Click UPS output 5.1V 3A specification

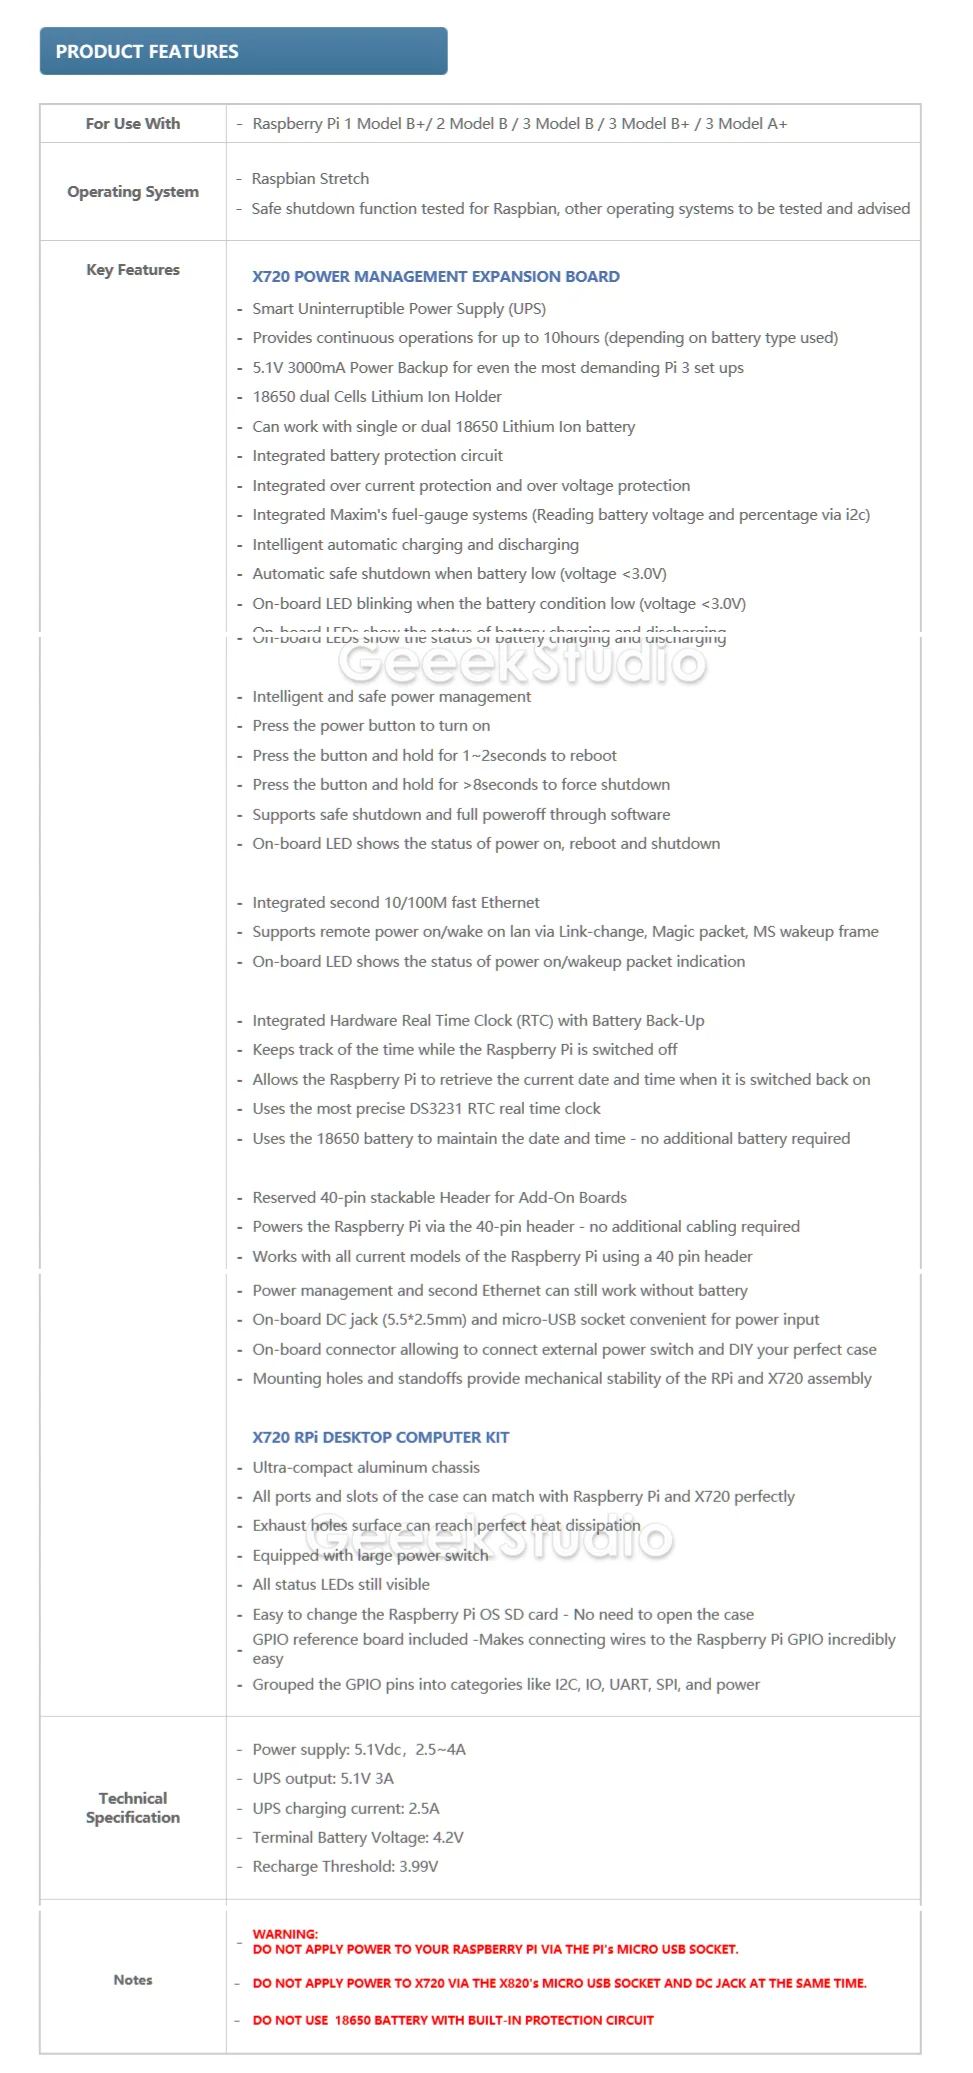(323, 1779)
